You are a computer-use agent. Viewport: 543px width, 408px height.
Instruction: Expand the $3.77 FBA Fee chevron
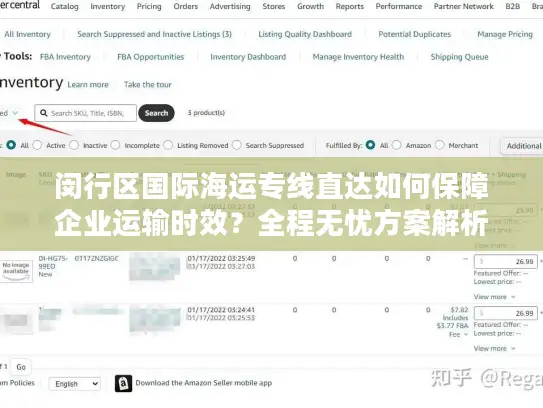(x=466, y=334)
